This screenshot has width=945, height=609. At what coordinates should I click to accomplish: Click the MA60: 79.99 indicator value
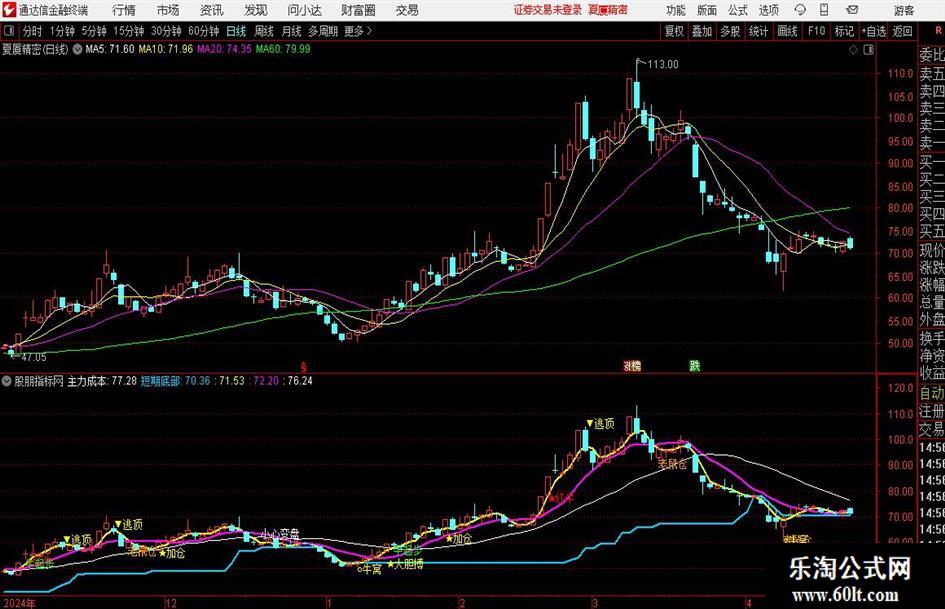283,49
